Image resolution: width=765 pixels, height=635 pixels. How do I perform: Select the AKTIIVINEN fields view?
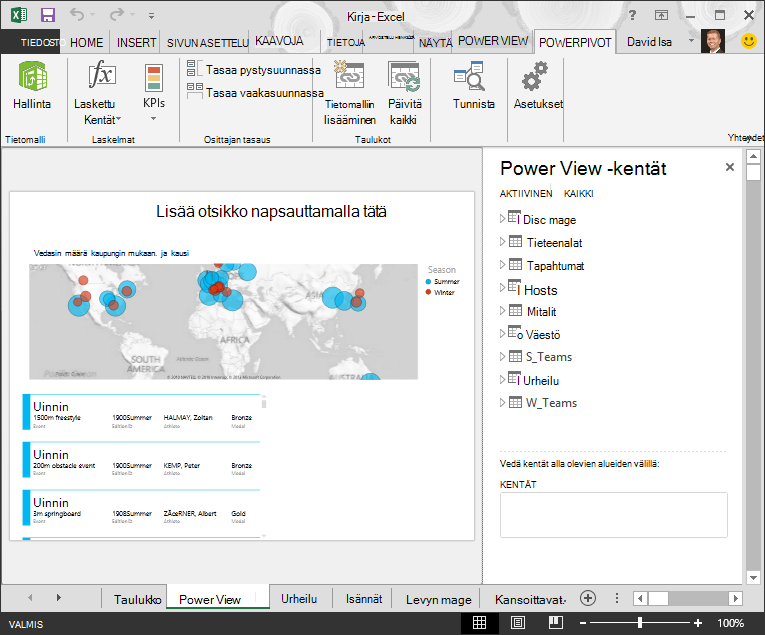pyautogui.click(x=525, y=194)
